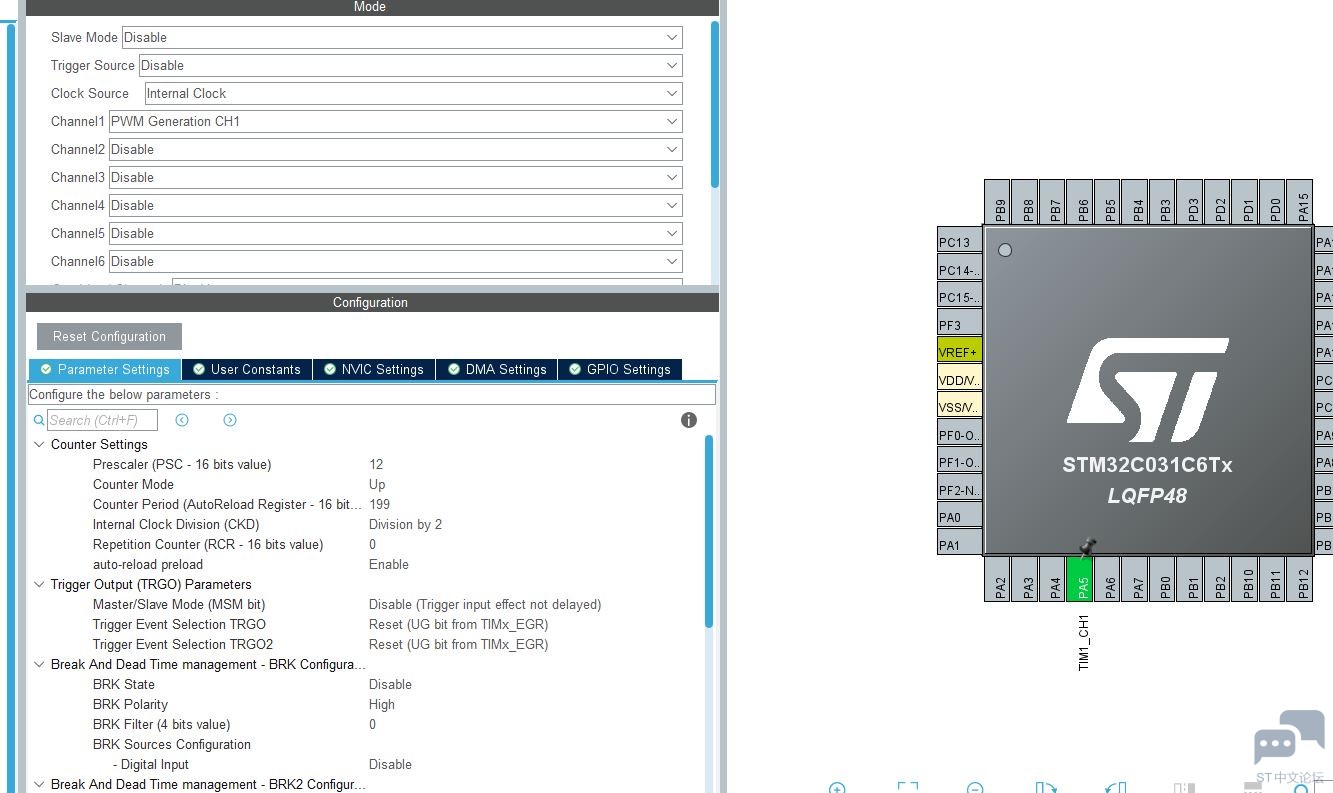Go to previous search result arrow
The height and width of the screenshot is (793, 1333).
pyautogui.click(x=182, y=420)
